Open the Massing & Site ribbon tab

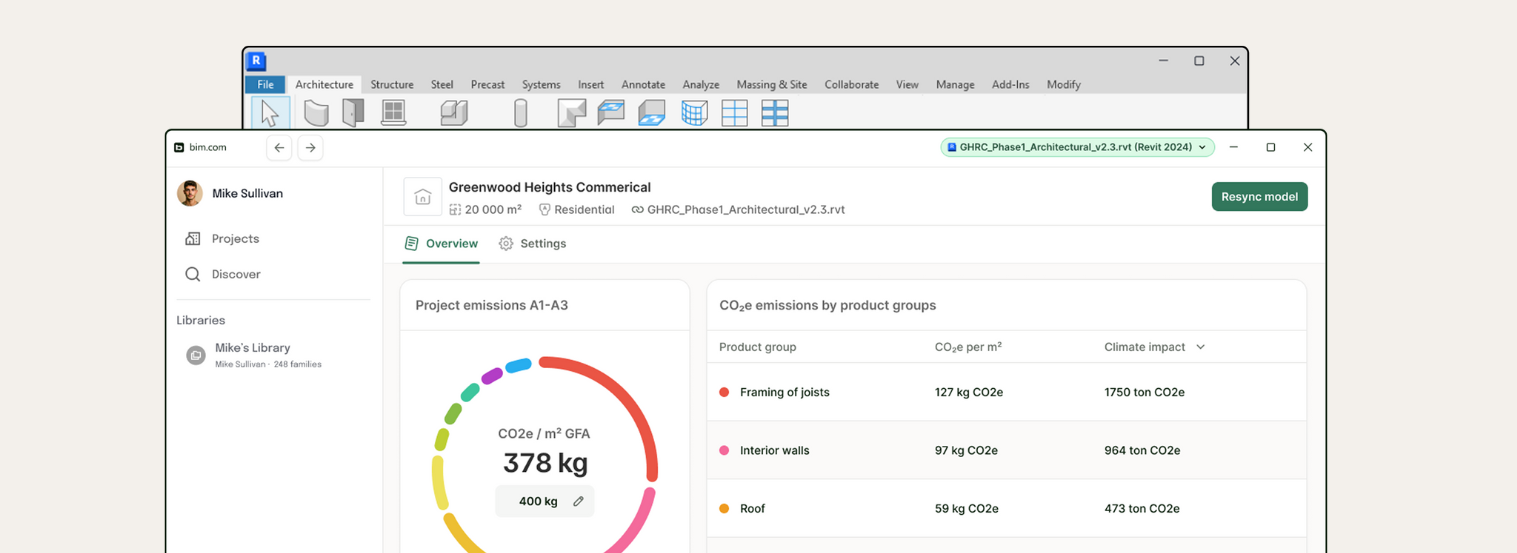771,85
